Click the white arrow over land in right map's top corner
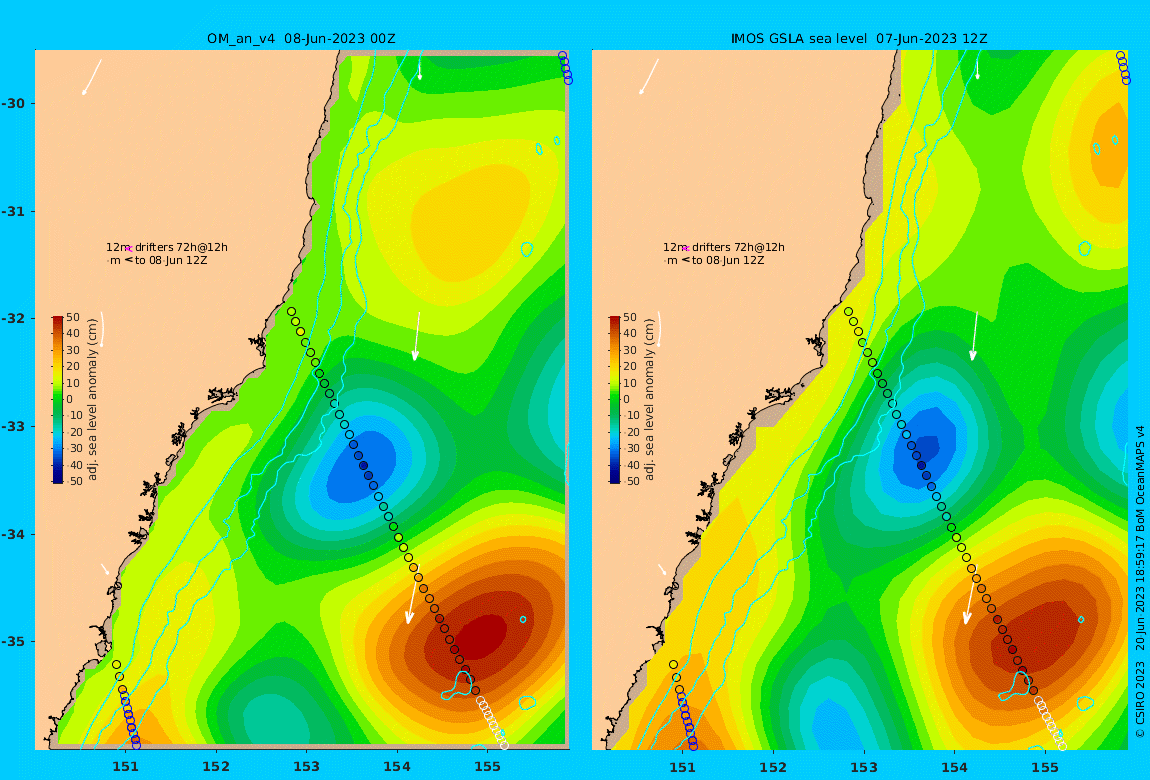This screenshot has width=1150, height=780. tap(649, 77)
